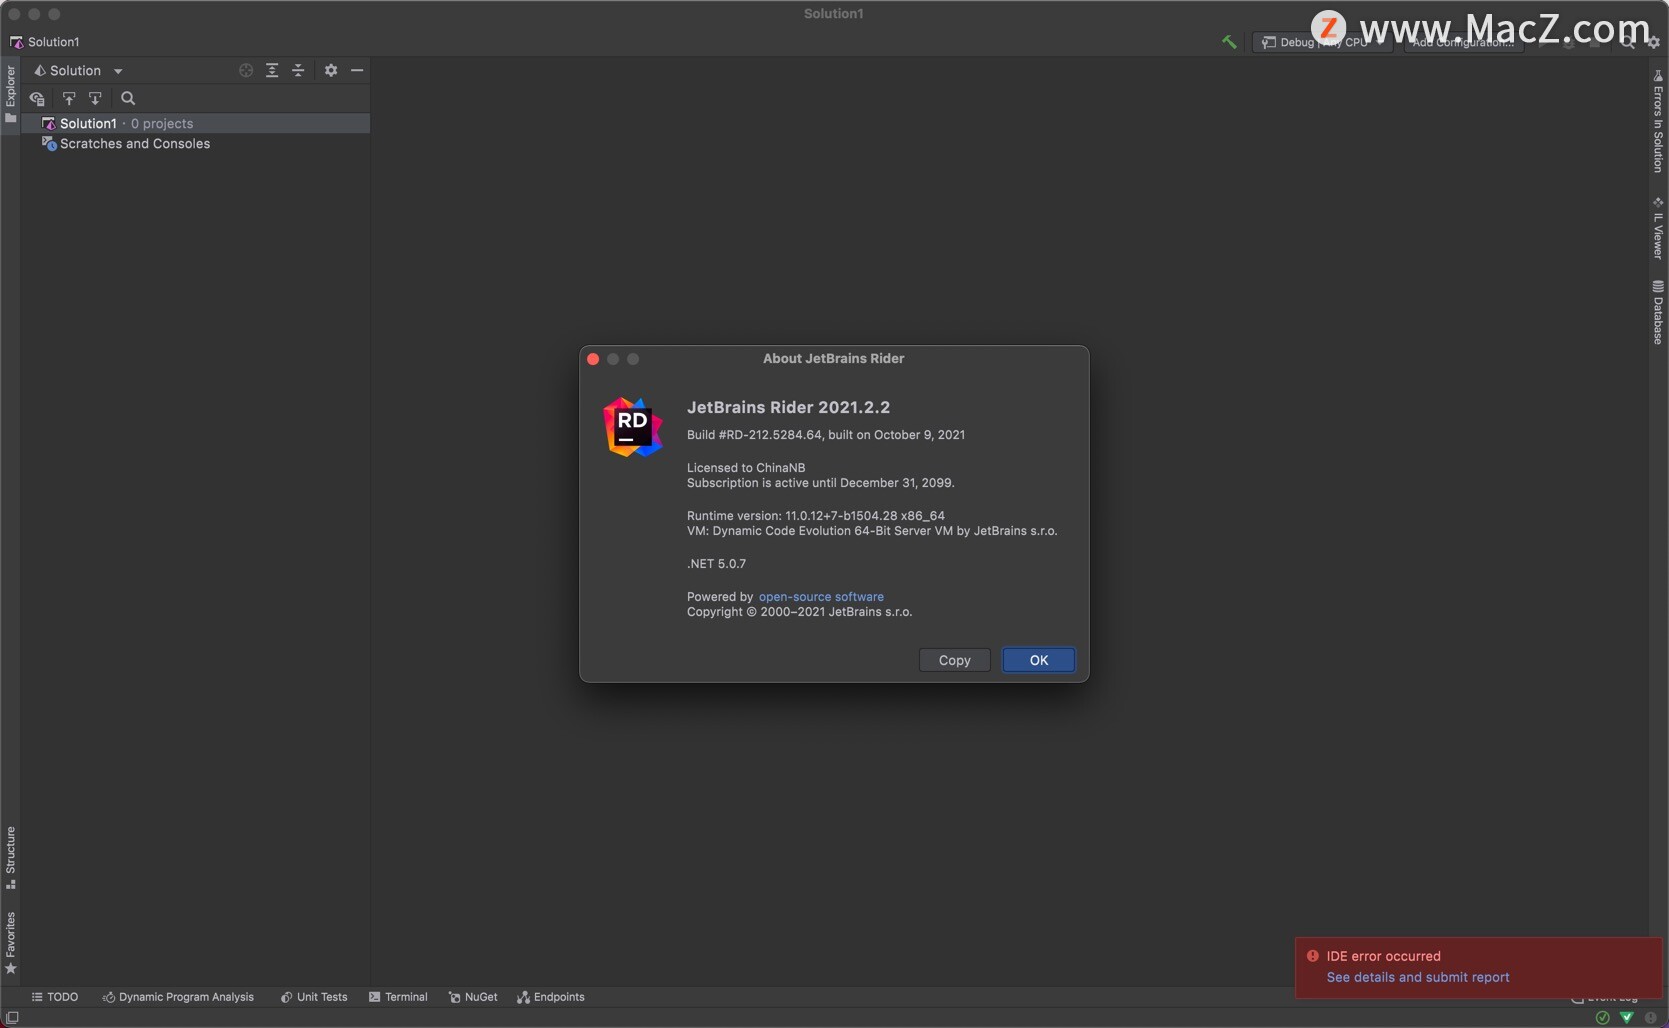Close the About JetBrains Rider dialog with red button
1669x1028 pixels.
(593, 359)
